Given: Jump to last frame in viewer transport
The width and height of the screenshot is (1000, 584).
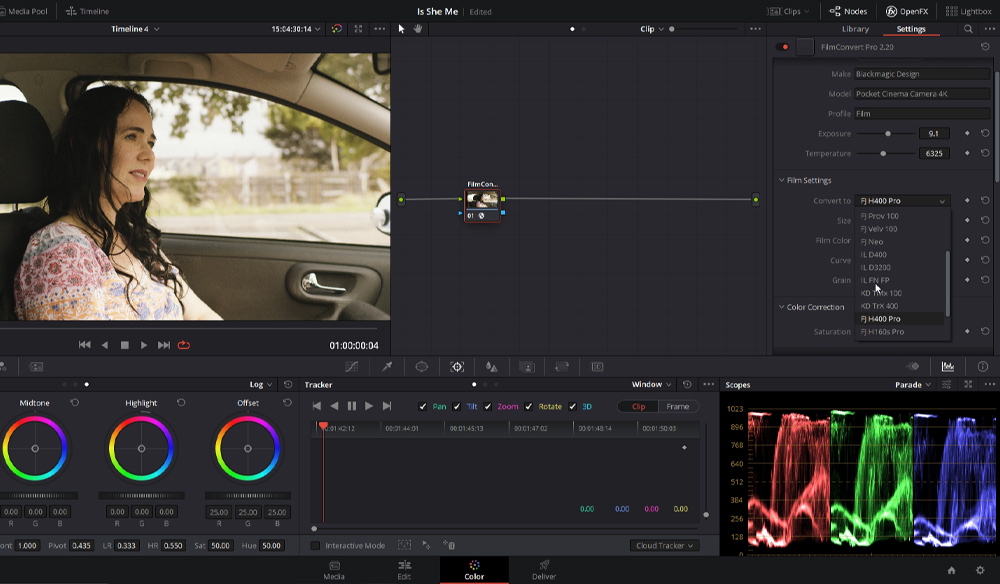Looking at the screenshot, I should click(164, 345).
